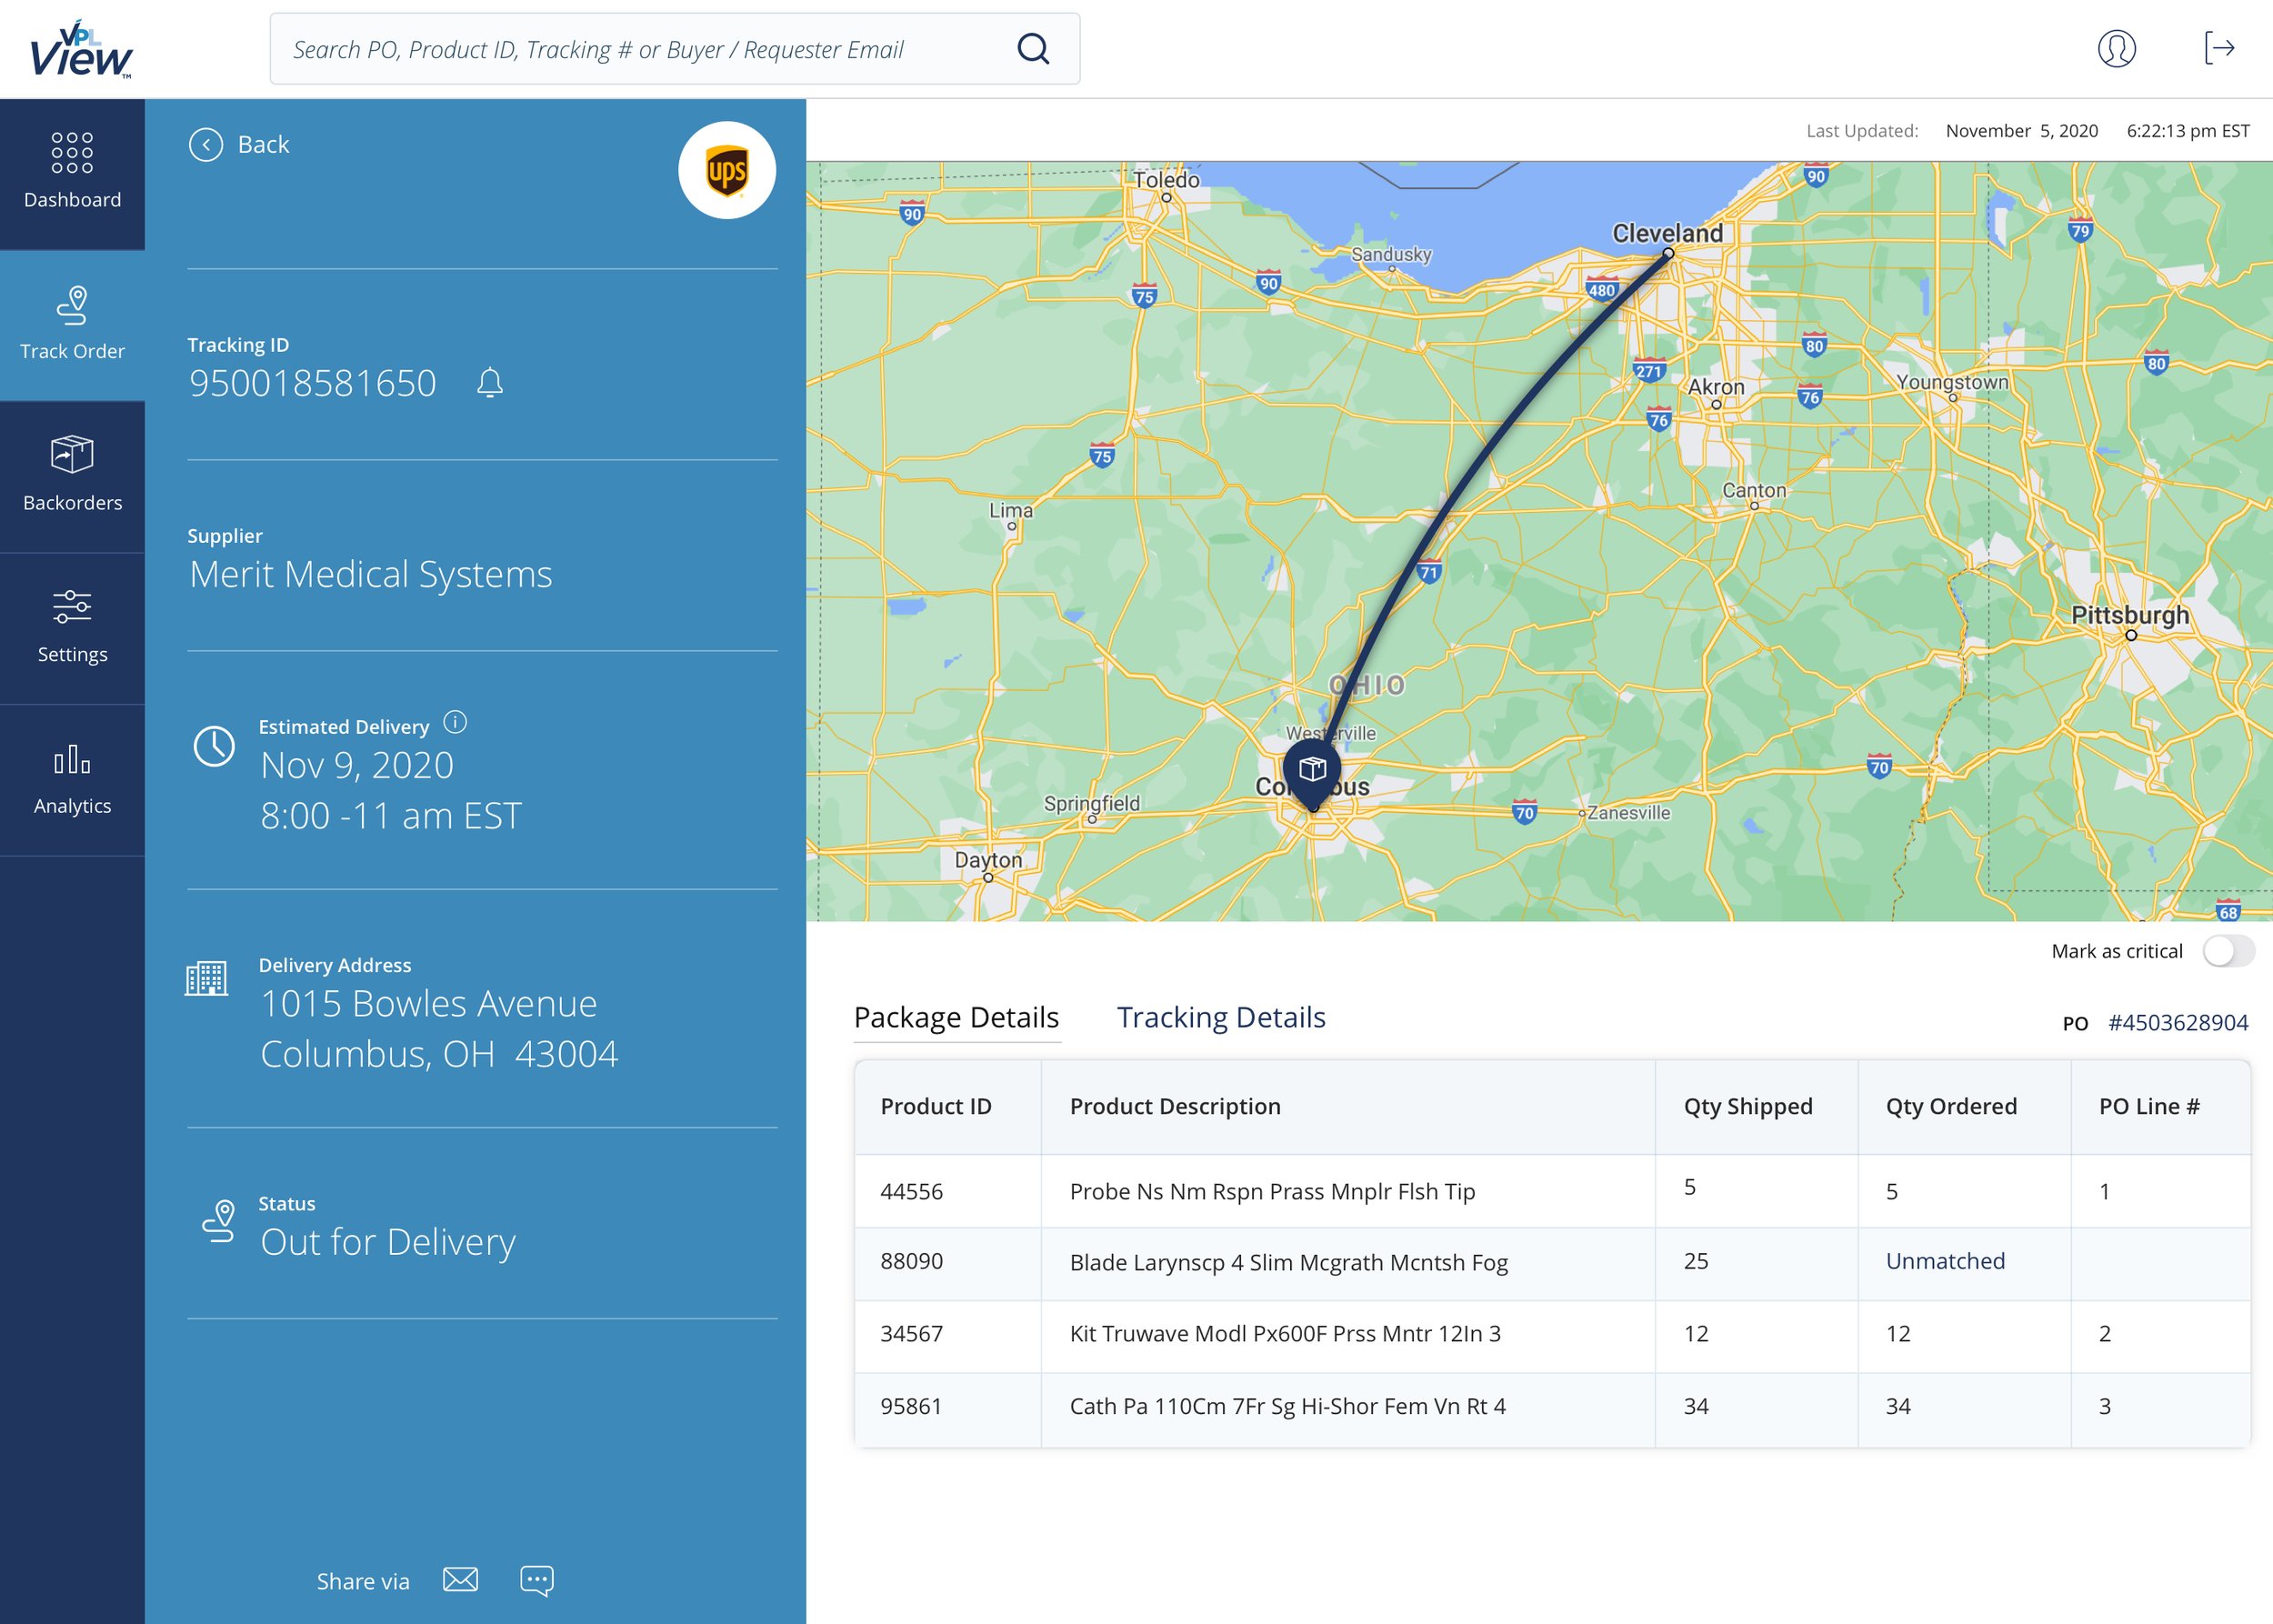Click Kit Truwave Modl Px600F description
Image resolution: width=2273 pixels, height=1624 pixels.
(x=1285, y=1334)
